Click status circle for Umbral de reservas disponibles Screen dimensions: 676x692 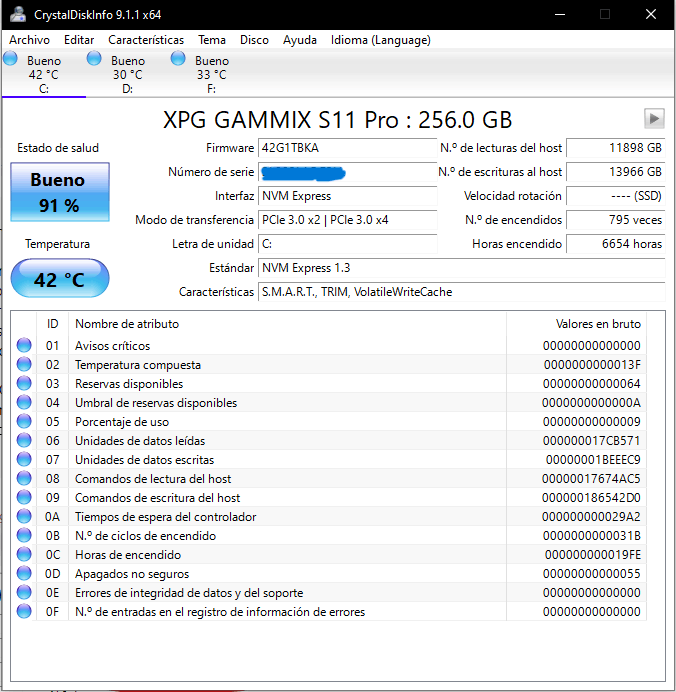click(x=24, y=402)
